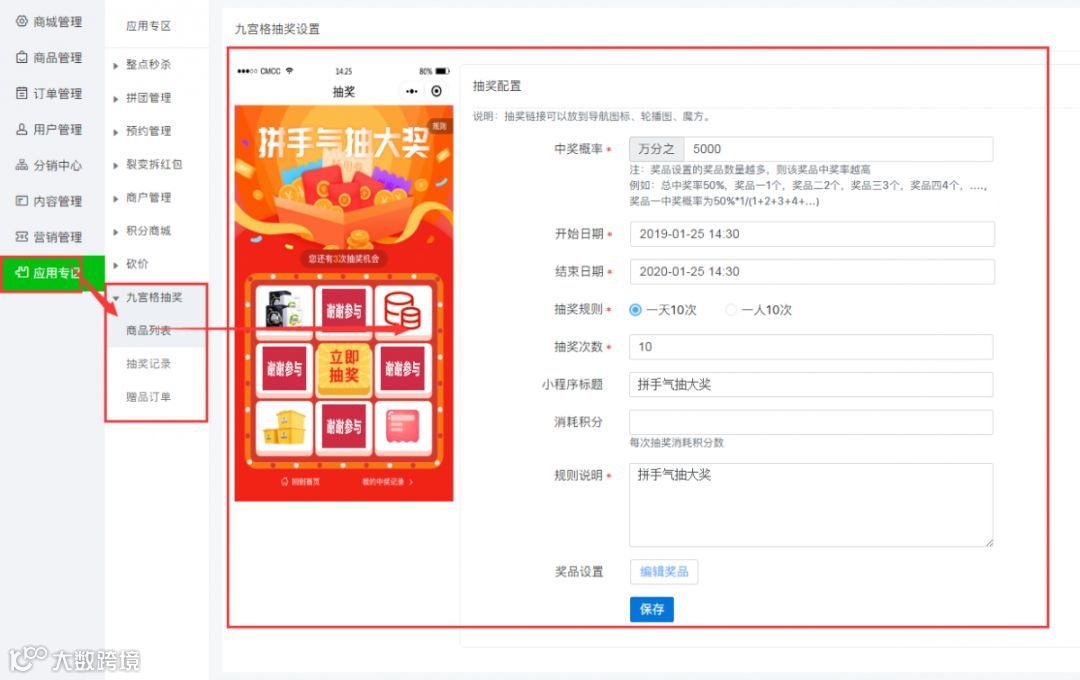Click the 开始日期 date field
The width and height of the screenshot is (1080, 680).
point(812,234)
